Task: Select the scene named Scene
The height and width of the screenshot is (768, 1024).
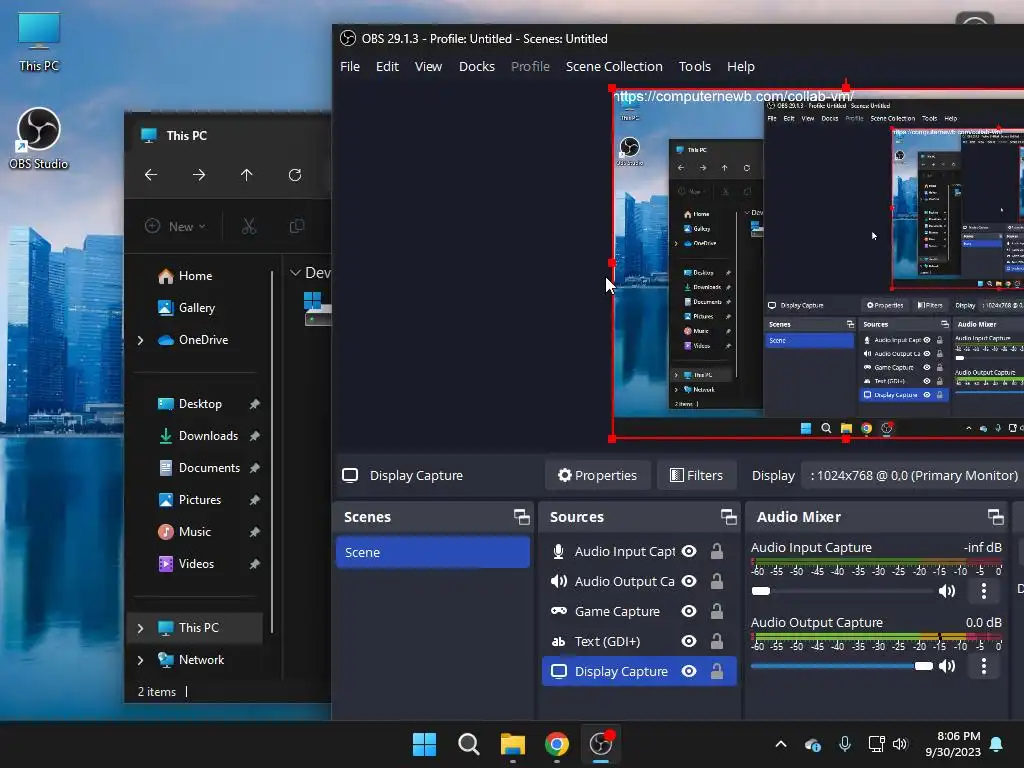Action: pos(433,552)
